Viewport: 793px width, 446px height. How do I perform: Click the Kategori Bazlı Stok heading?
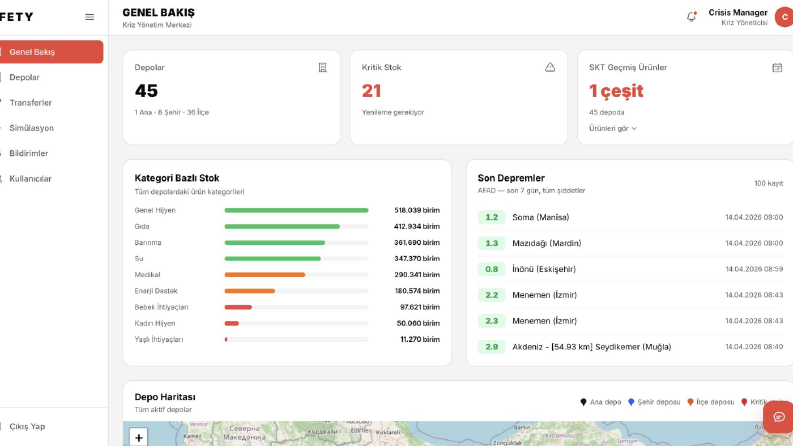[x=177, y=178]
